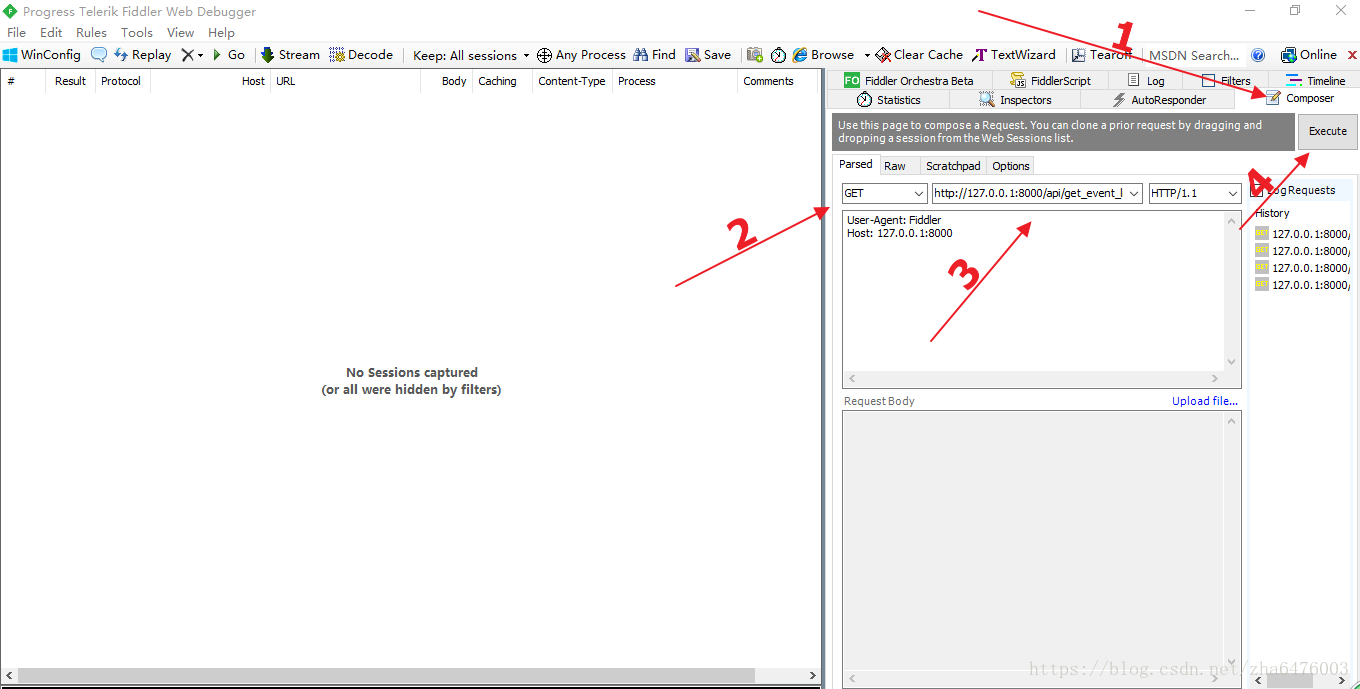Tear off the inspector panel

1102,55
